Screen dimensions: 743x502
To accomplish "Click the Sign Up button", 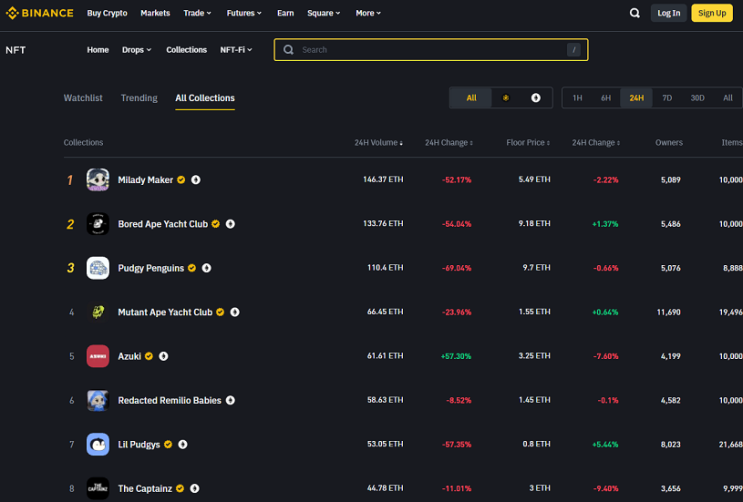I will tap(712, 13).
